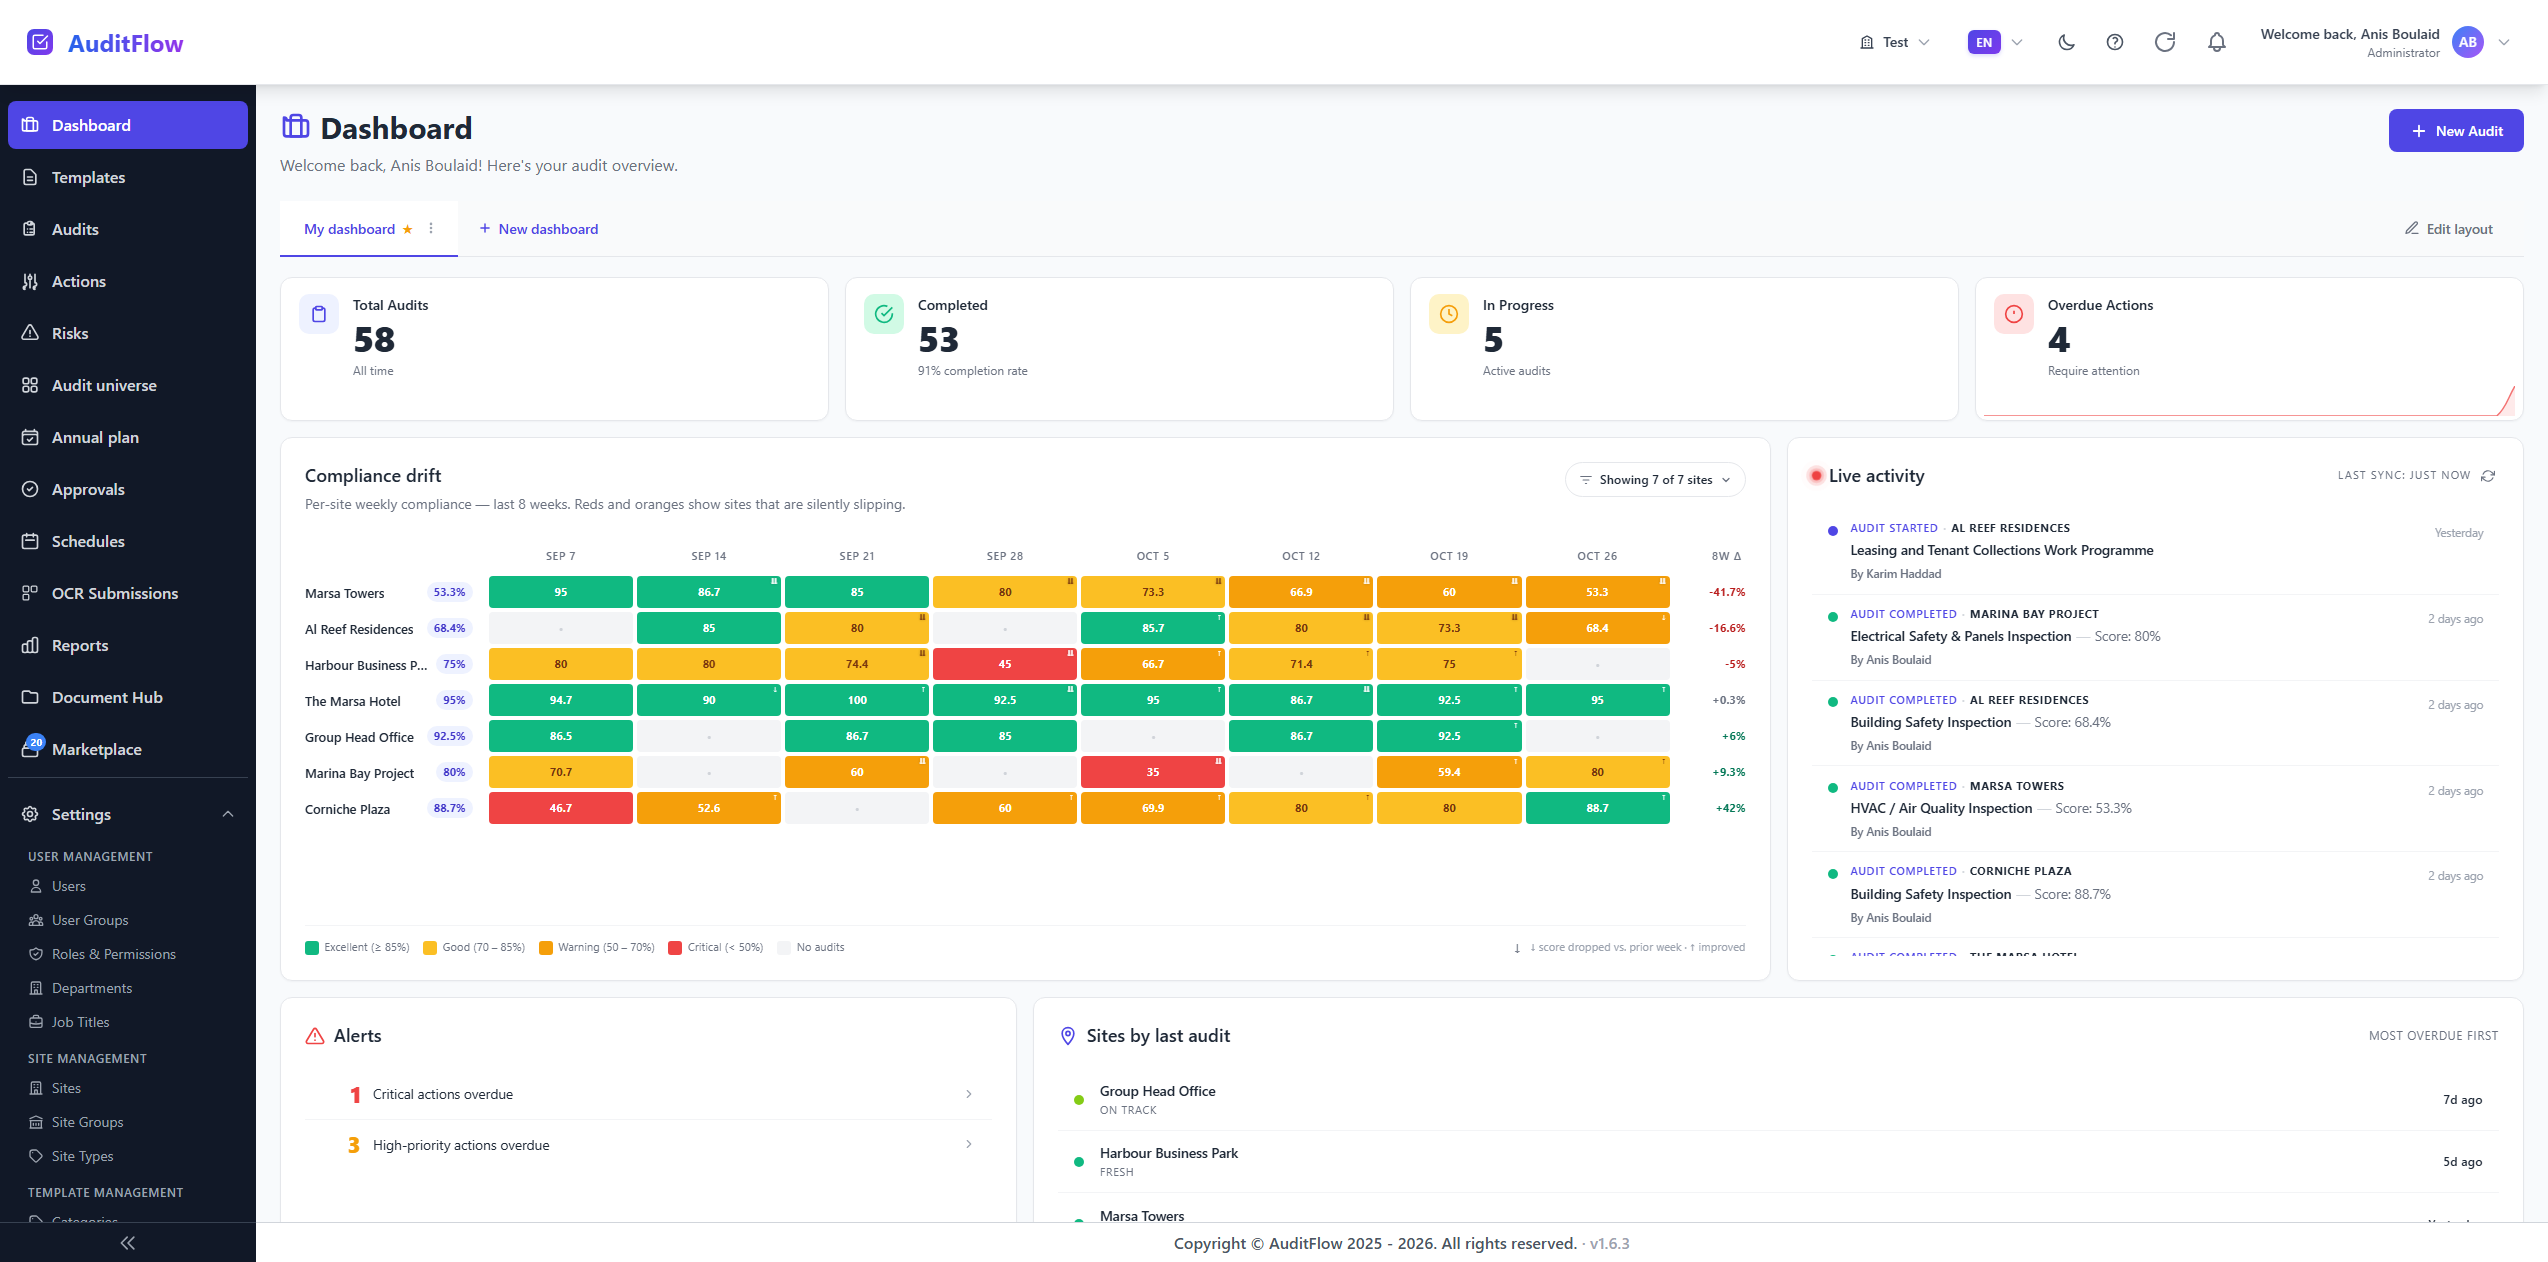This screenshot has height=1262, width=2548.
Task: Go to Audits in the sidebar
Action: (128, 229)
